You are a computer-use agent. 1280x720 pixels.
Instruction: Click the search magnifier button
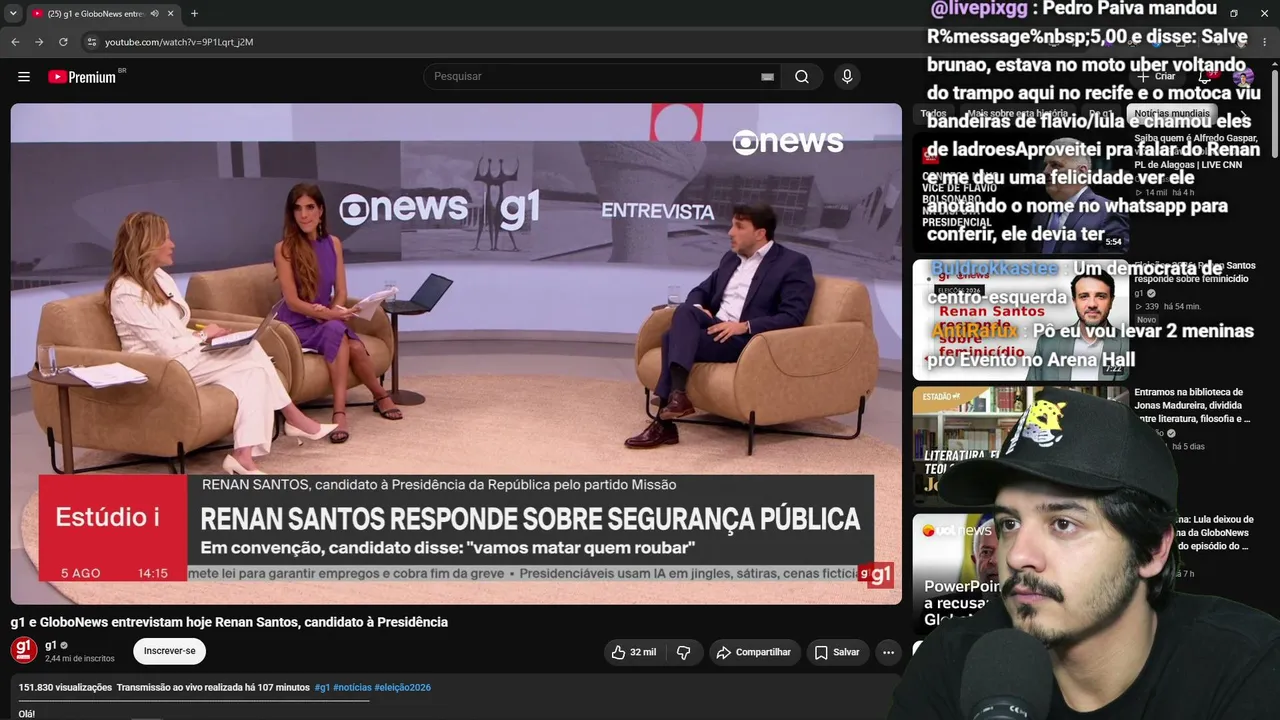(x=802, y=77)
